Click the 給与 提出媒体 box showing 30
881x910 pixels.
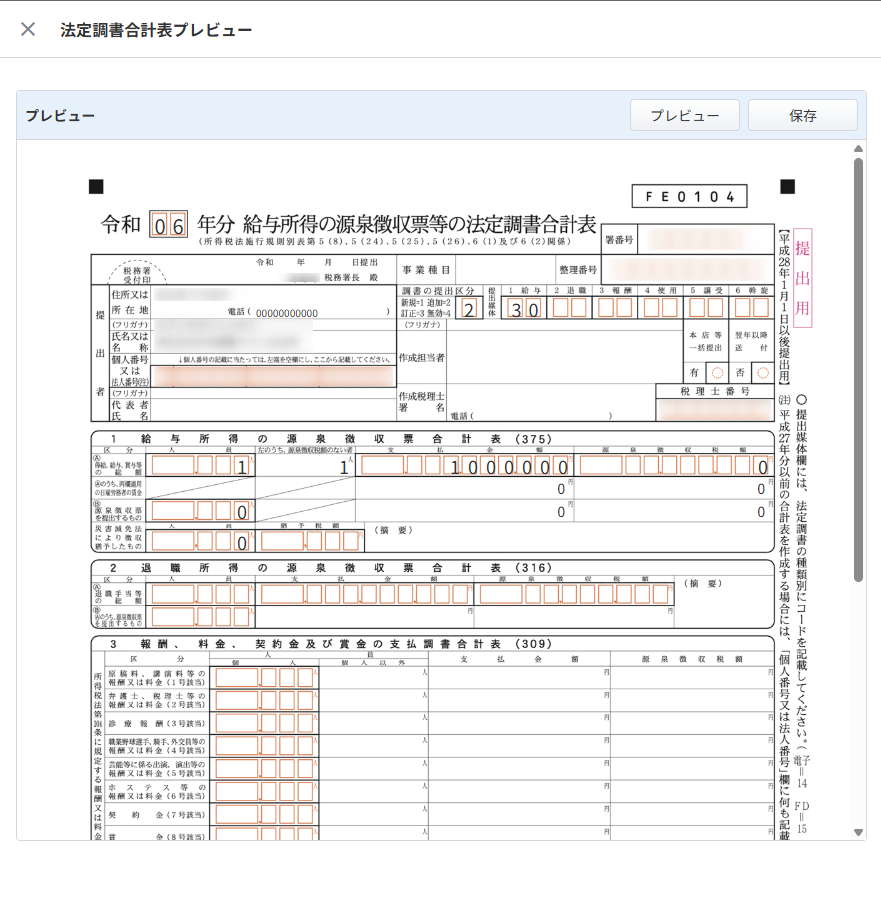coord(526,308)
